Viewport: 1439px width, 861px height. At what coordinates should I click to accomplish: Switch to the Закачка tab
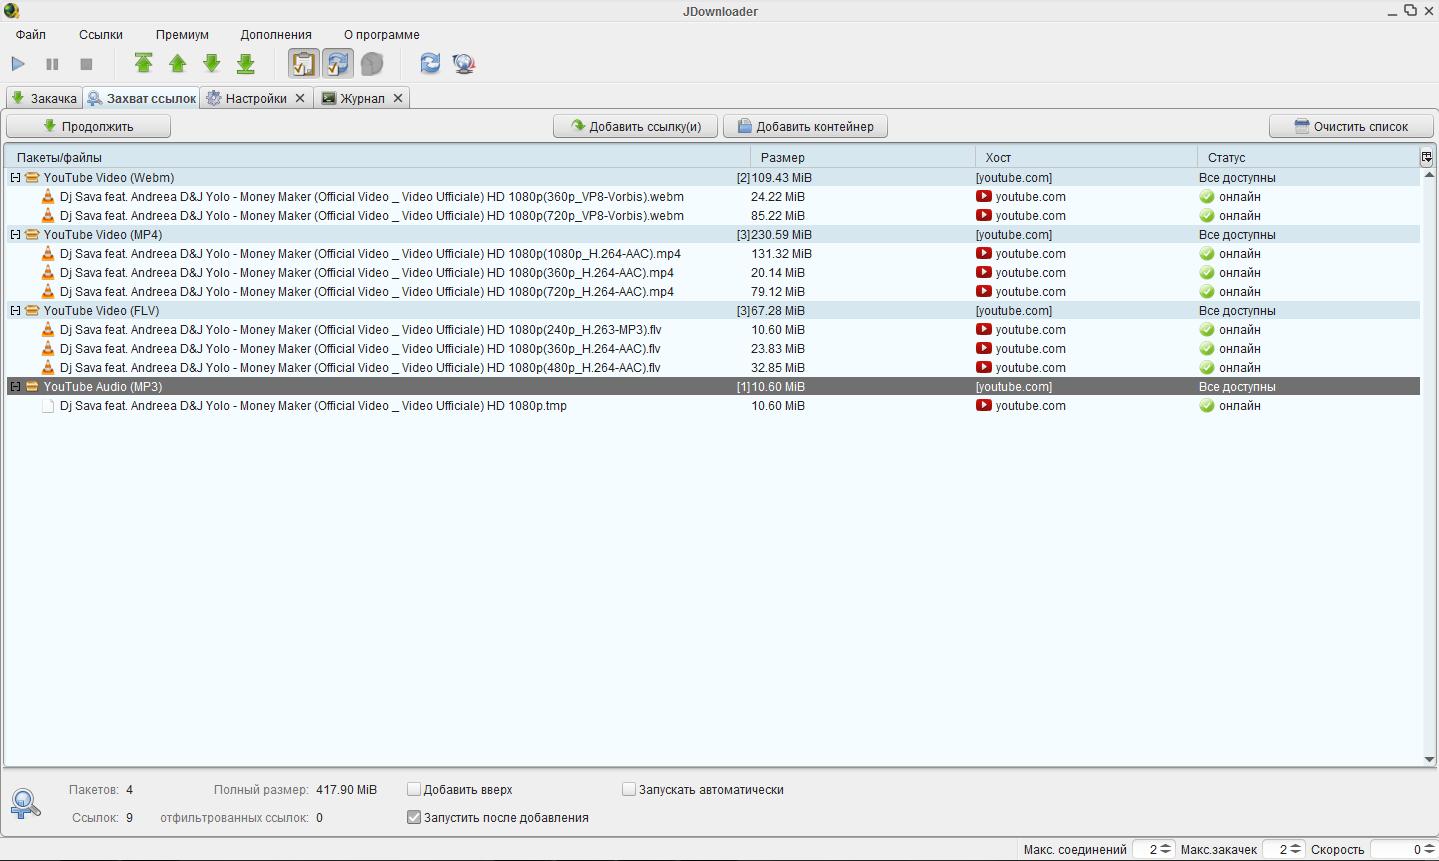point(44,98)
